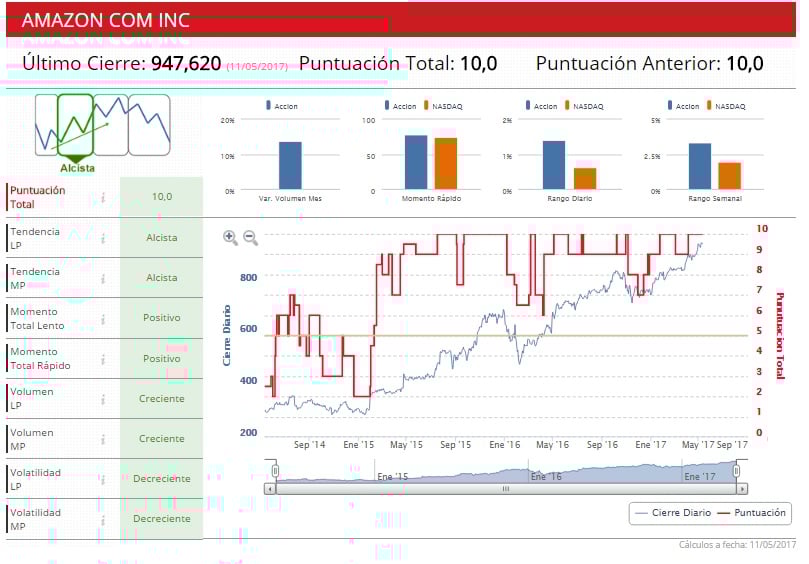Click the orange NASDAQ bar in Momento Rápido
This screenshot has width=809, height=564.
446,164
